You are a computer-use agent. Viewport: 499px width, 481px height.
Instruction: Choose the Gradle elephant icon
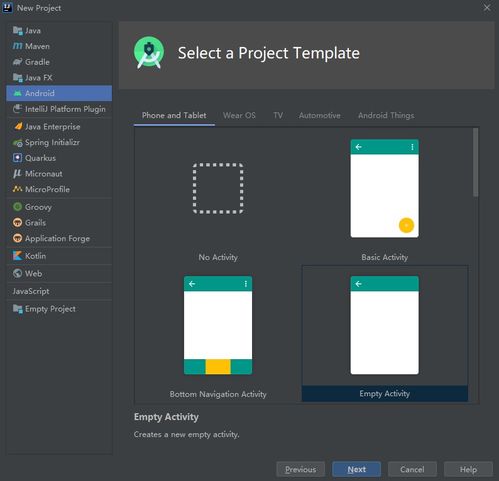coord(17,62)
